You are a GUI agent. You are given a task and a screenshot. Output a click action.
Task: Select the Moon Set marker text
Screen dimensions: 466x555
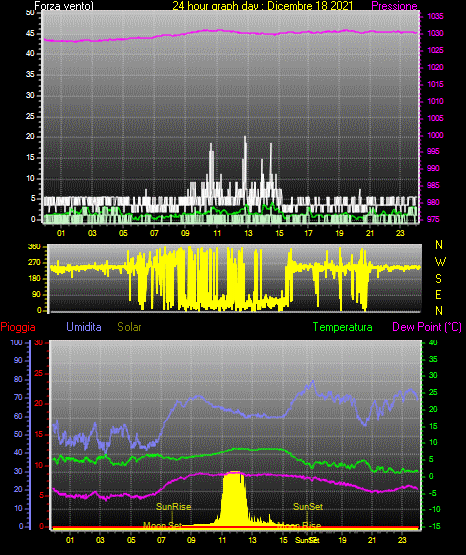coord(162,525)
